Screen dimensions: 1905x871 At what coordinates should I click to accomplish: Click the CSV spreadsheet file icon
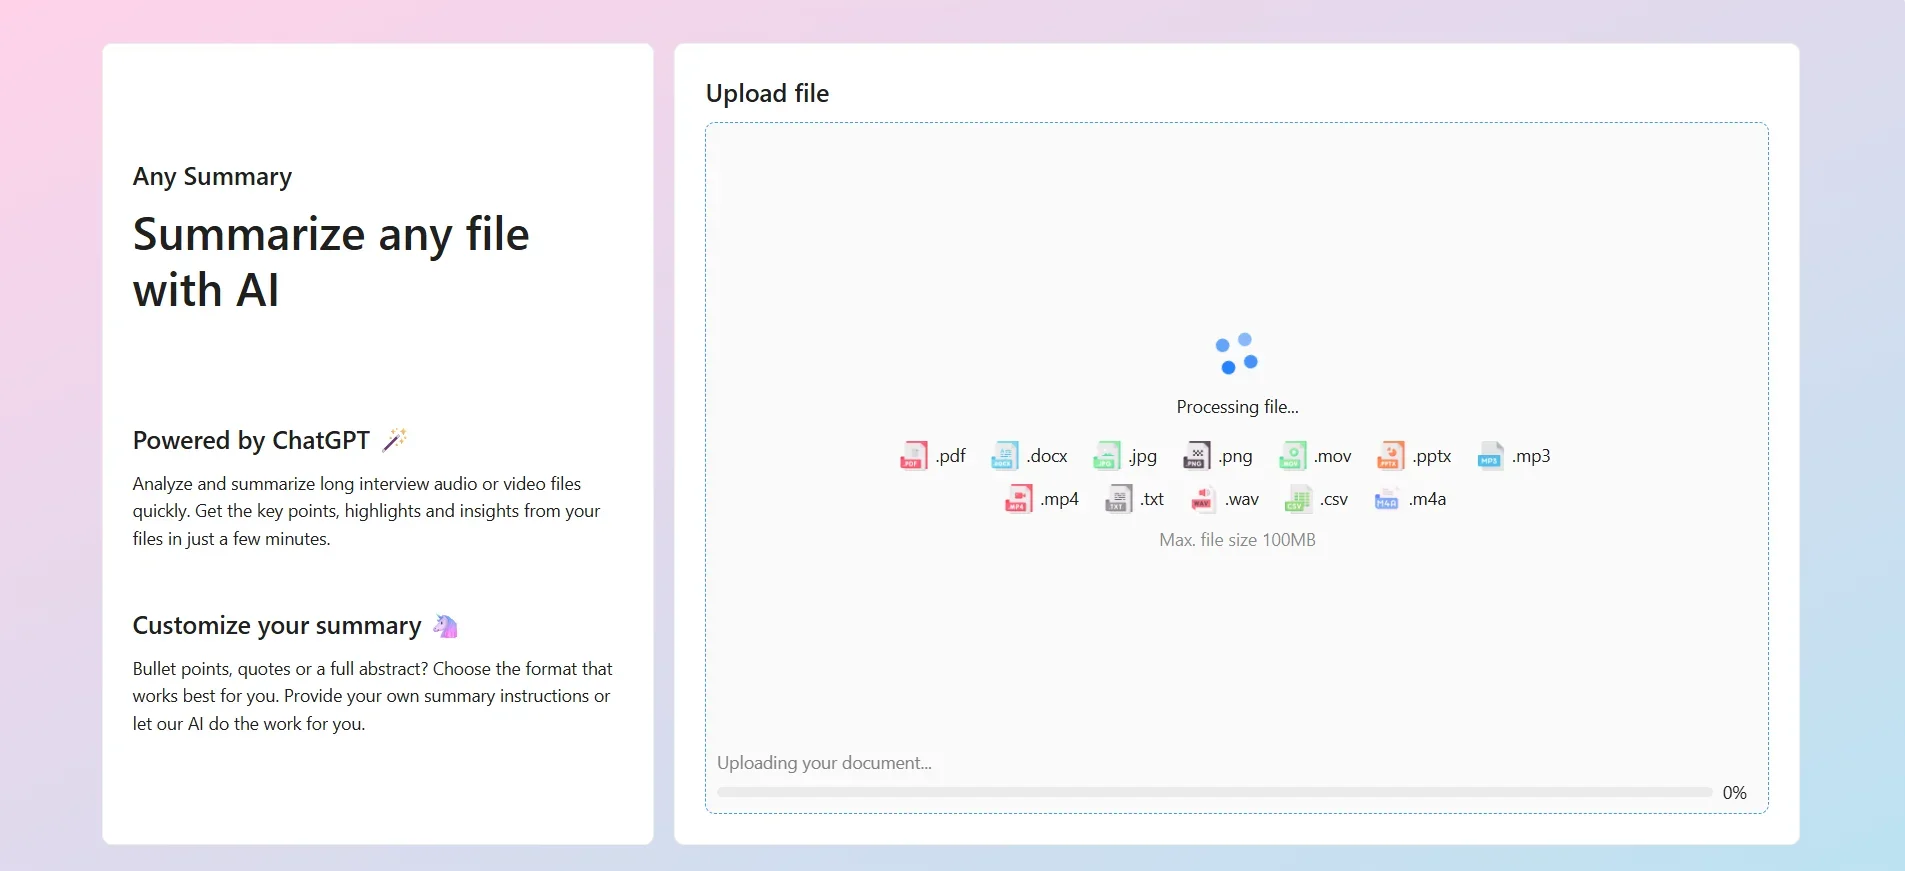1297,499
